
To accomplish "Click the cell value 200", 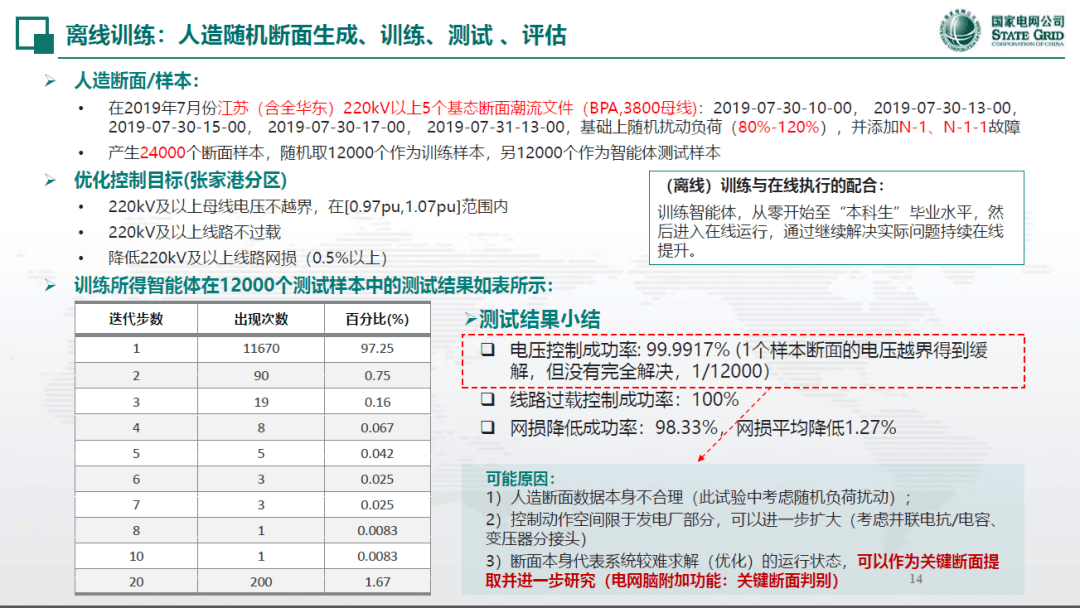I will pos(261,582).
